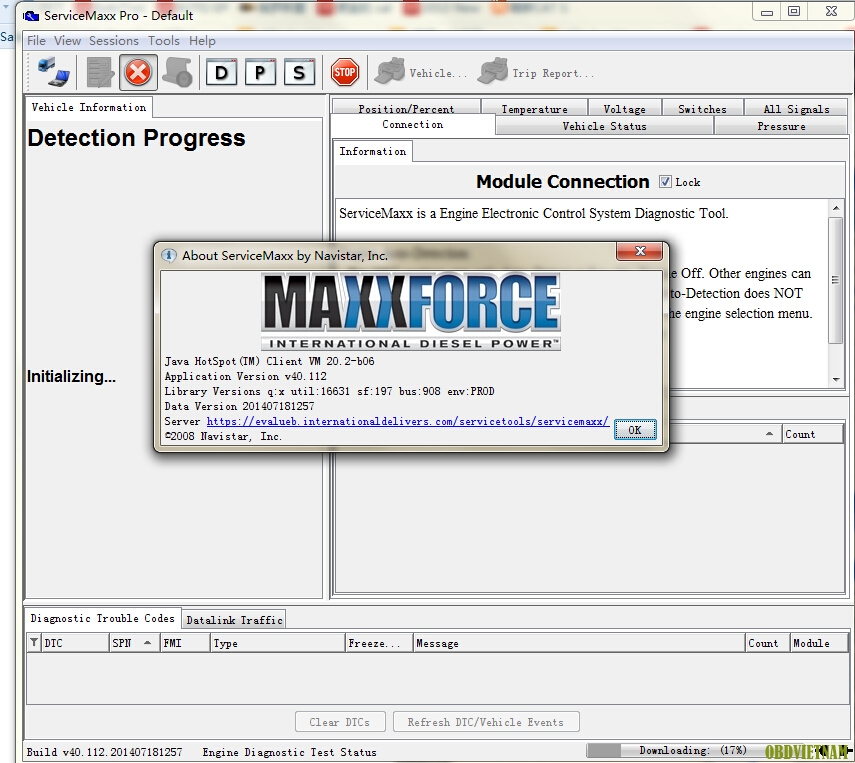Click OK in the About dialog
This screenshot has width=855, height=763.
pos(635,430)
